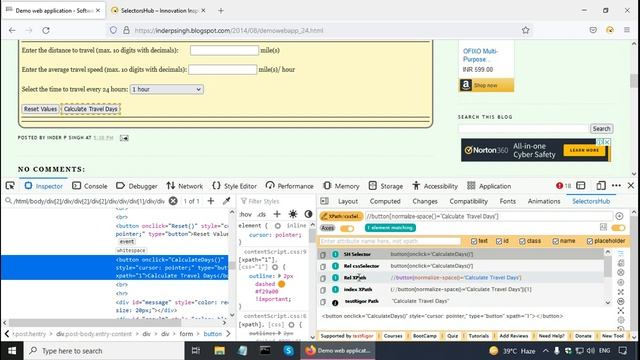This screenshot has height=360, width=640.
Task: Switch to the Console tab
Action: (x=90, y=186)
